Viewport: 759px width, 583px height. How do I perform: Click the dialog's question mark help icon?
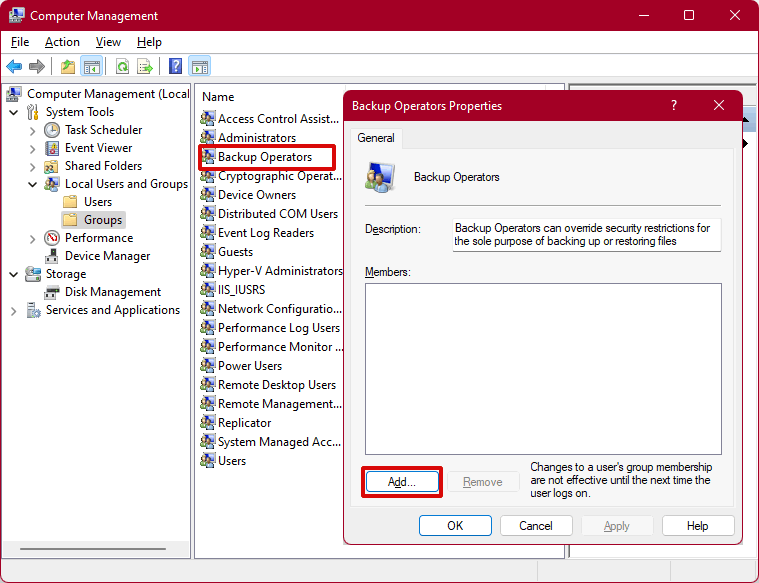click(674, 105)
